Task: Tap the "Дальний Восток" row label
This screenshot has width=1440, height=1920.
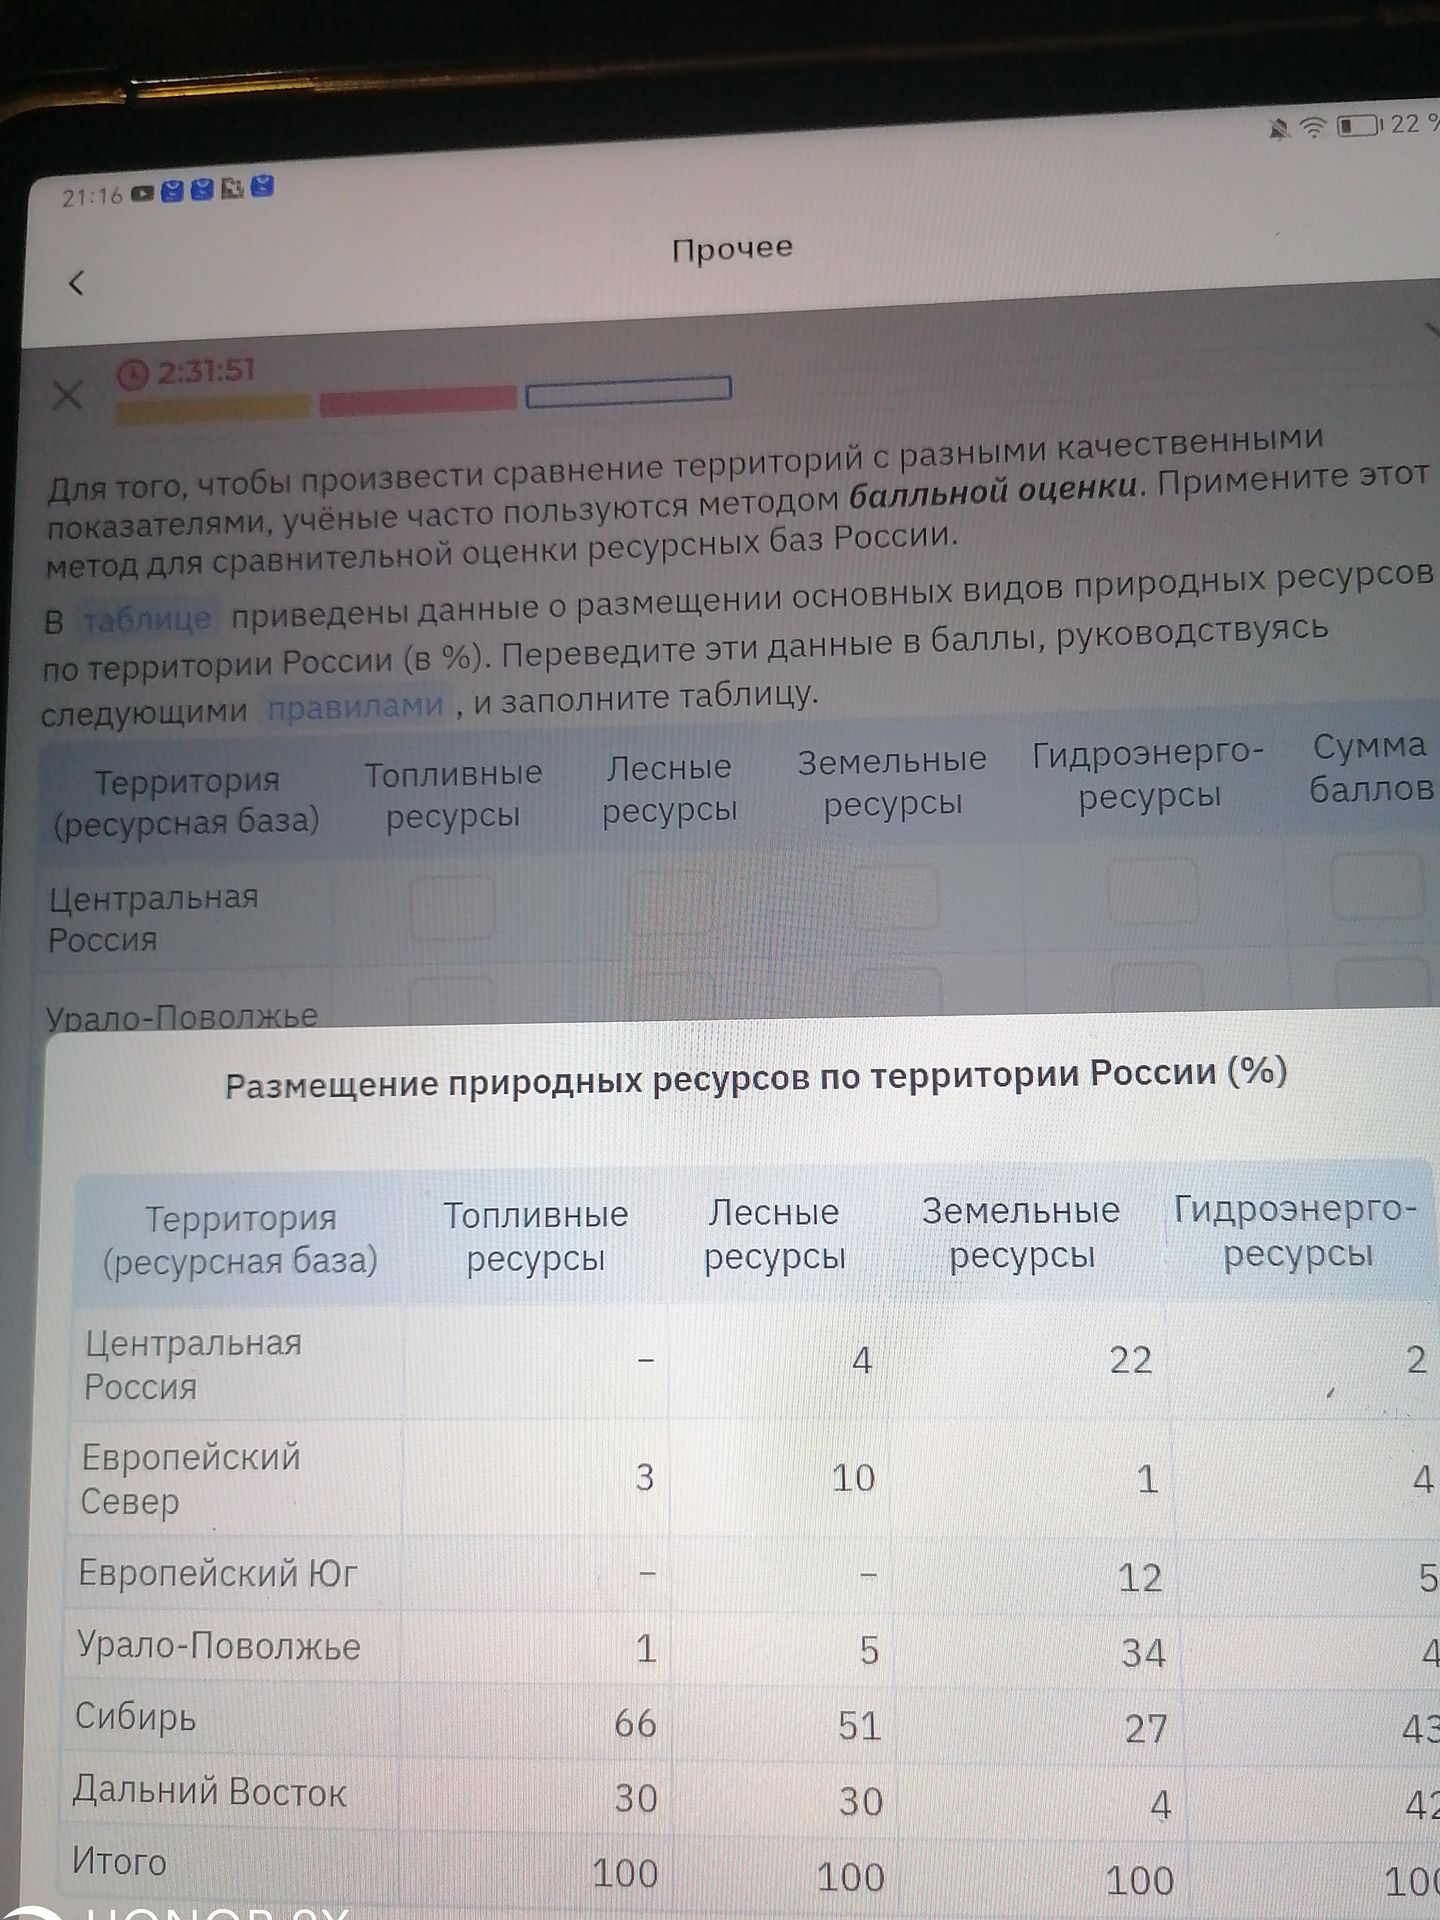Action: coord(209,1791)
